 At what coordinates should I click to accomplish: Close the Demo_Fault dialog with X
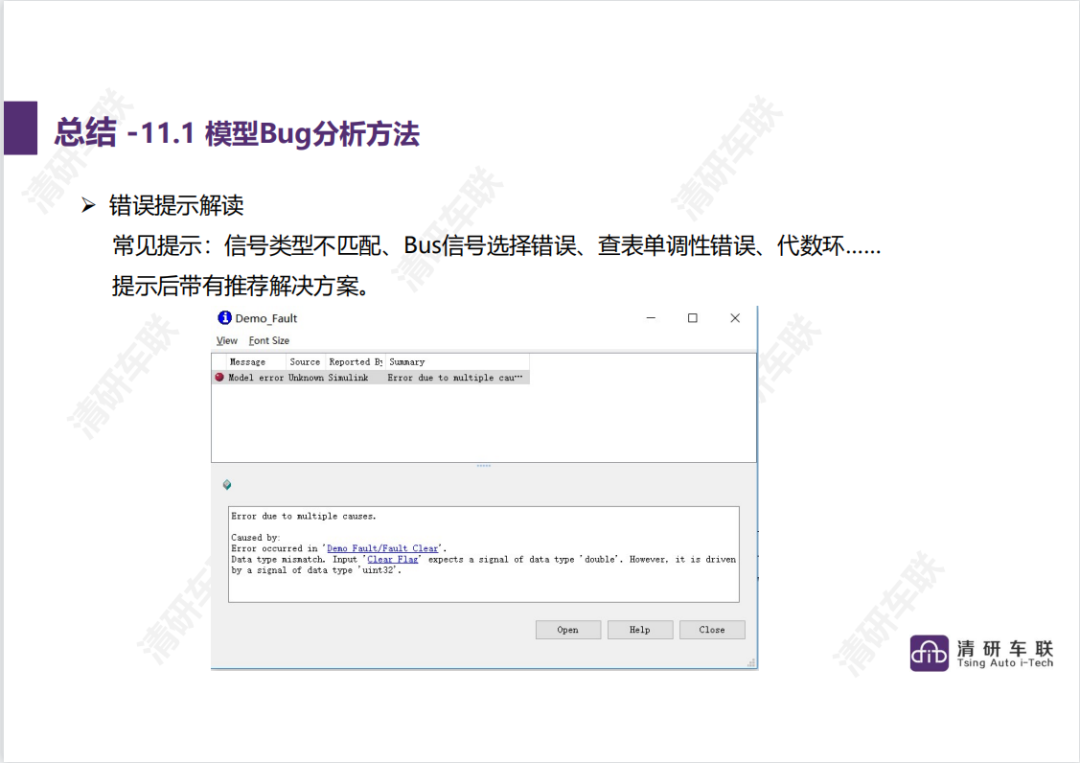(x=735, y=318)
